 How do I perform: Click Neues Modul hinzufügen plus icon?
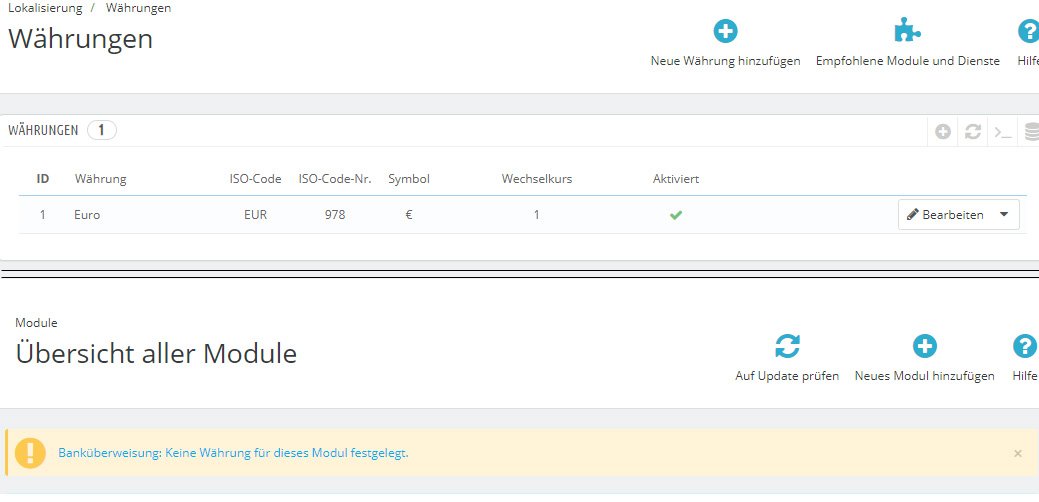pos(924,346)
